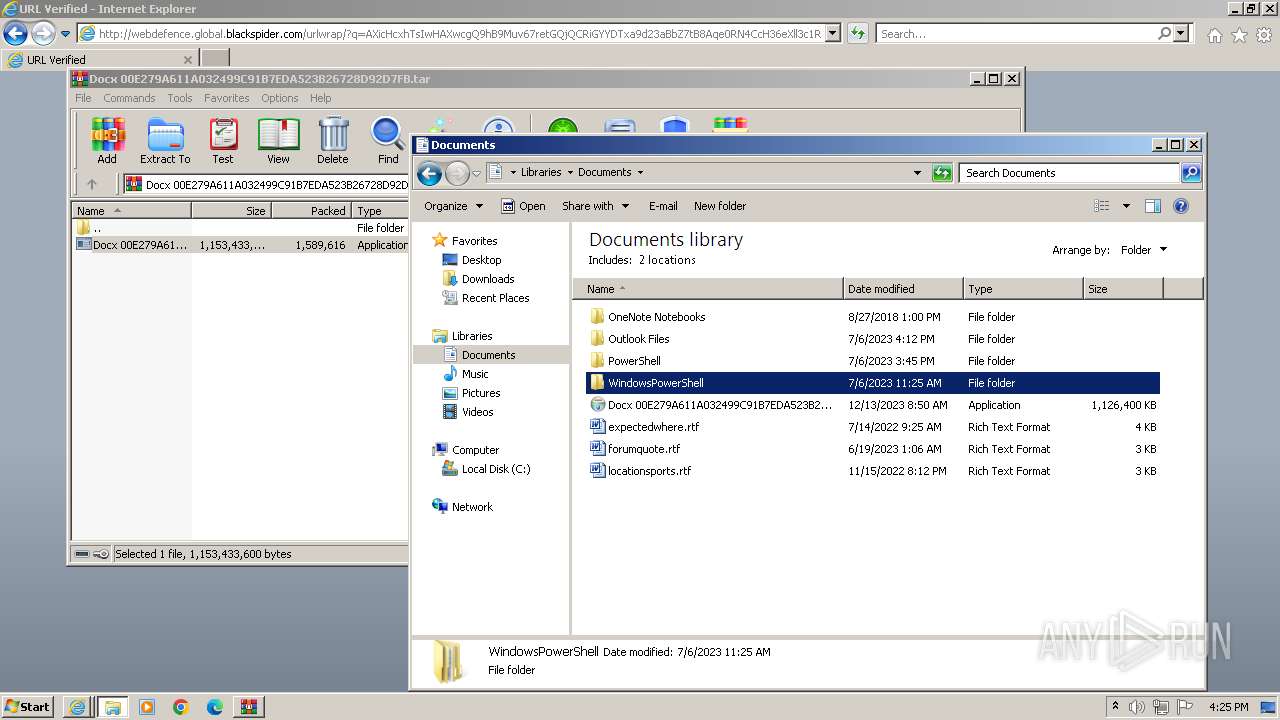The image size is (1280, 720).
Task: Refresh the Documents explorer address bar
Action: 942,173
